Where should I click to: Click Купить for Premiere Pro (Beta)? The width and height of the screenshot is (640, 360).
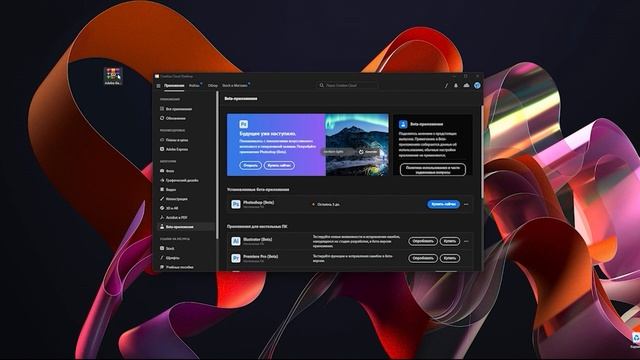450,258
